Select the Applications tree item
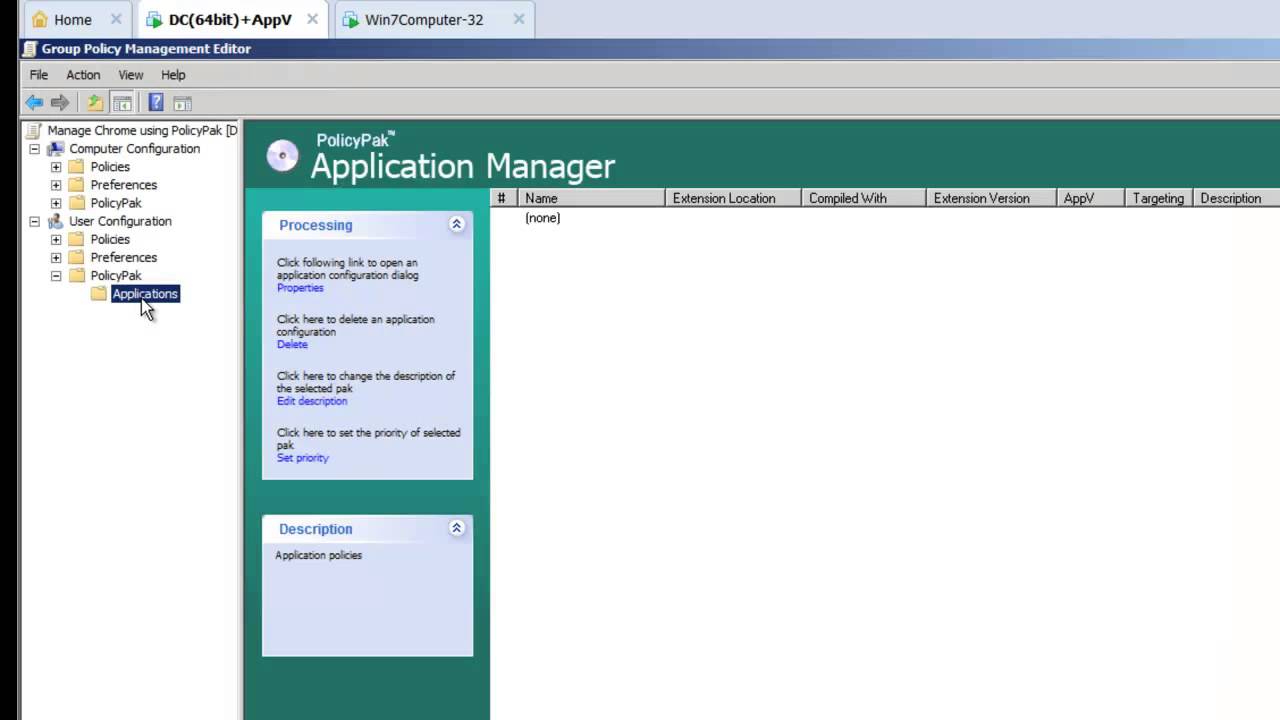The height and width of the screenshot is (720, 1280). click(x=145, y=294)
